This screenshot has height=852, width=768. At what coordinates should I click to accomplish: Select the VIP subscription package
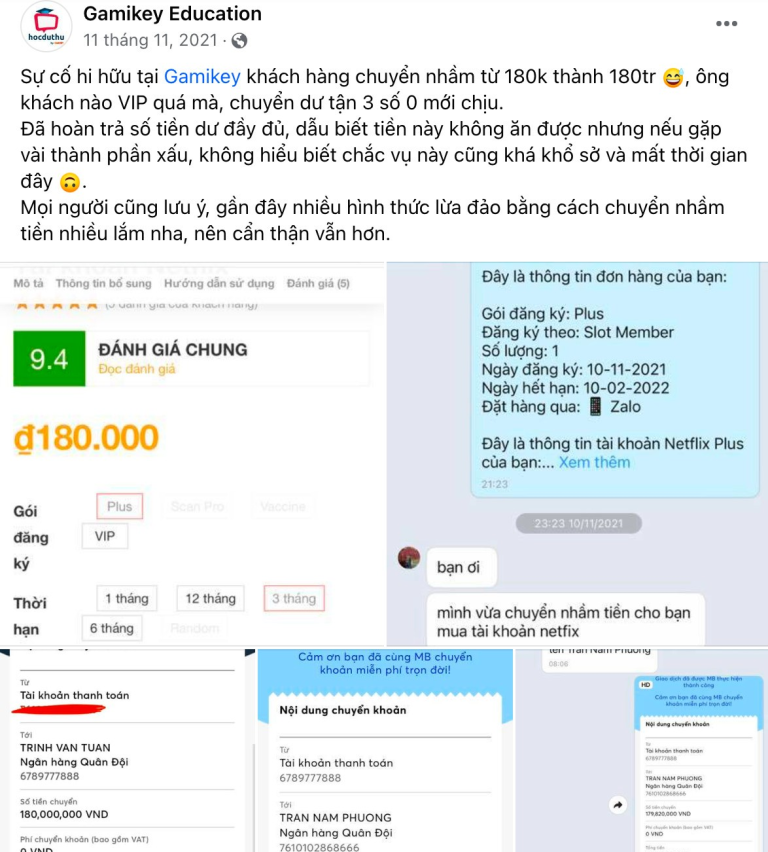(x=105, y=536)
